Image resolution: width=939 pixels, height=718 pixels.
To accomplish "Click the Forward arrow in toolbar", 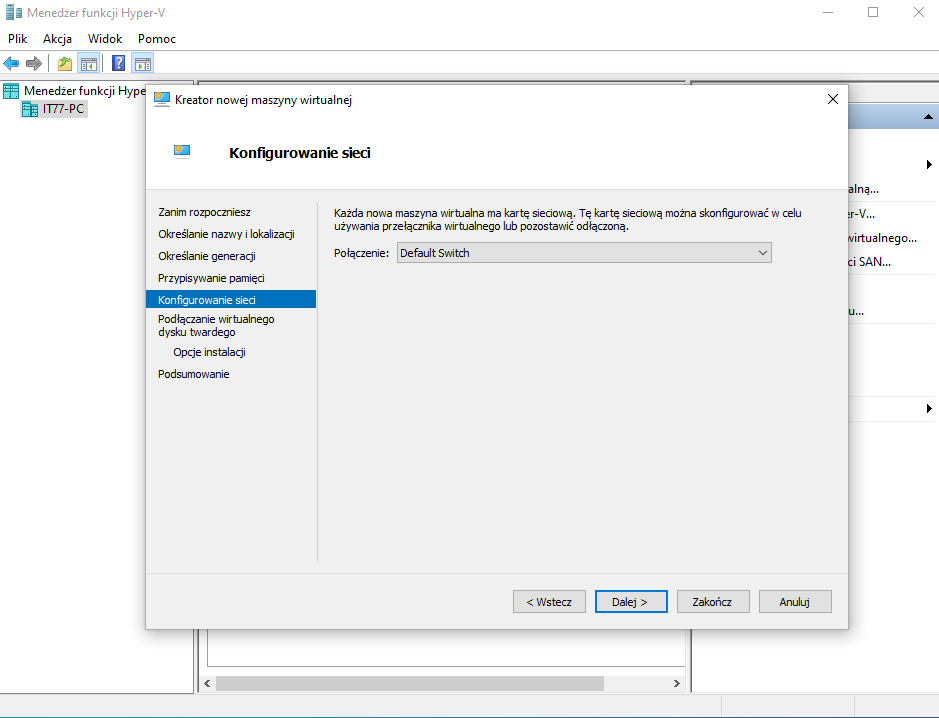I will 34,64.
